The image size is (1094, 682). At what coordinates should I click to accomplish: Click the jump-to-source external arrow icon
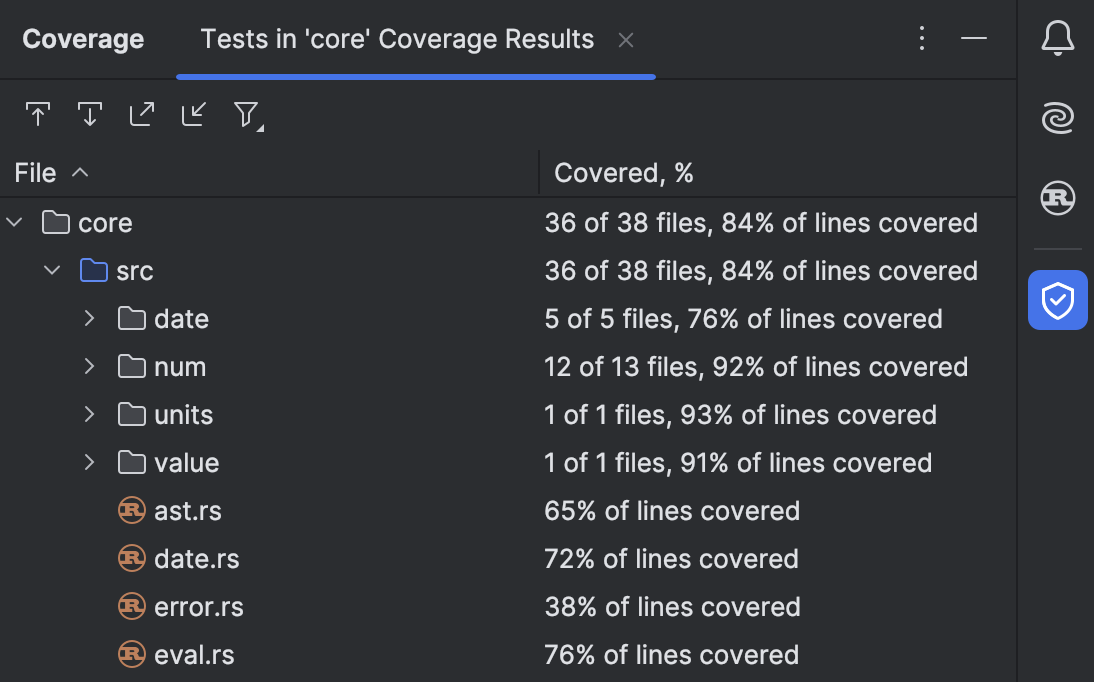[x=142, y=114]
